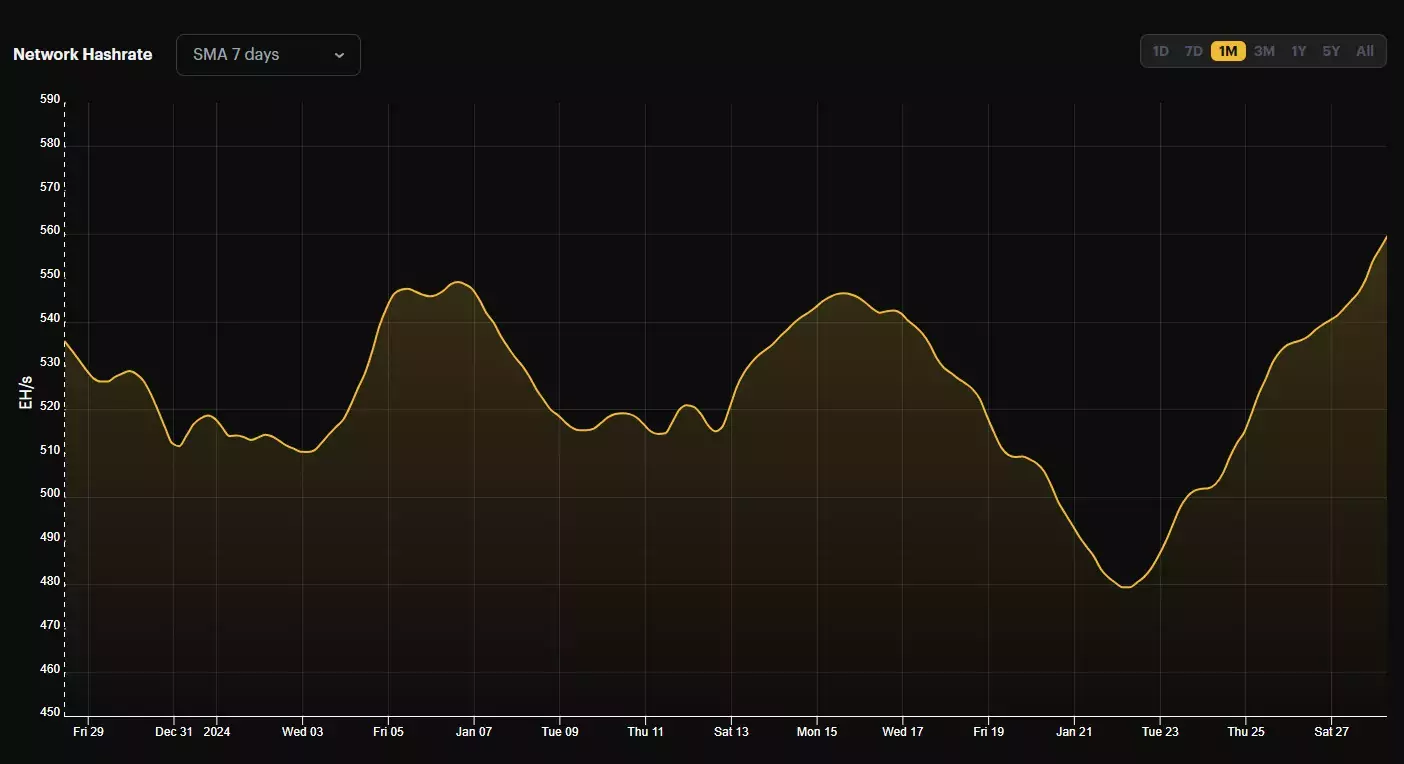Click the 500 y-axis value
Viewport: 1404px width, 764px height.
pos(49,494)
